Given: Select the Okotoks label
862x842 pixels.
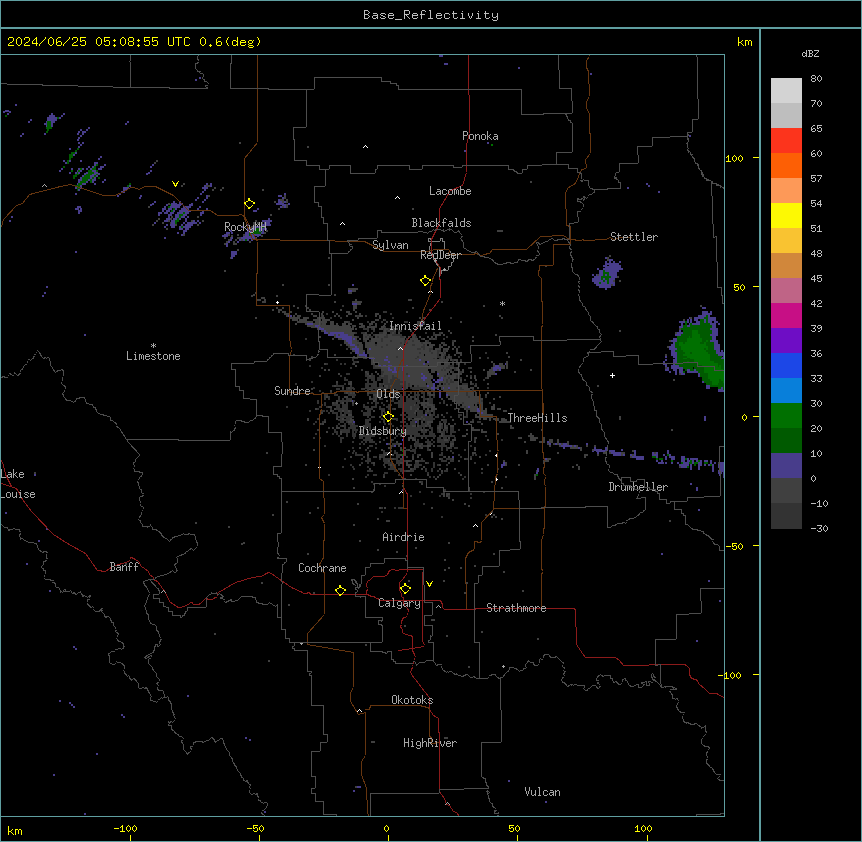Looking at the screenshot, I should [x=412, y=700].
